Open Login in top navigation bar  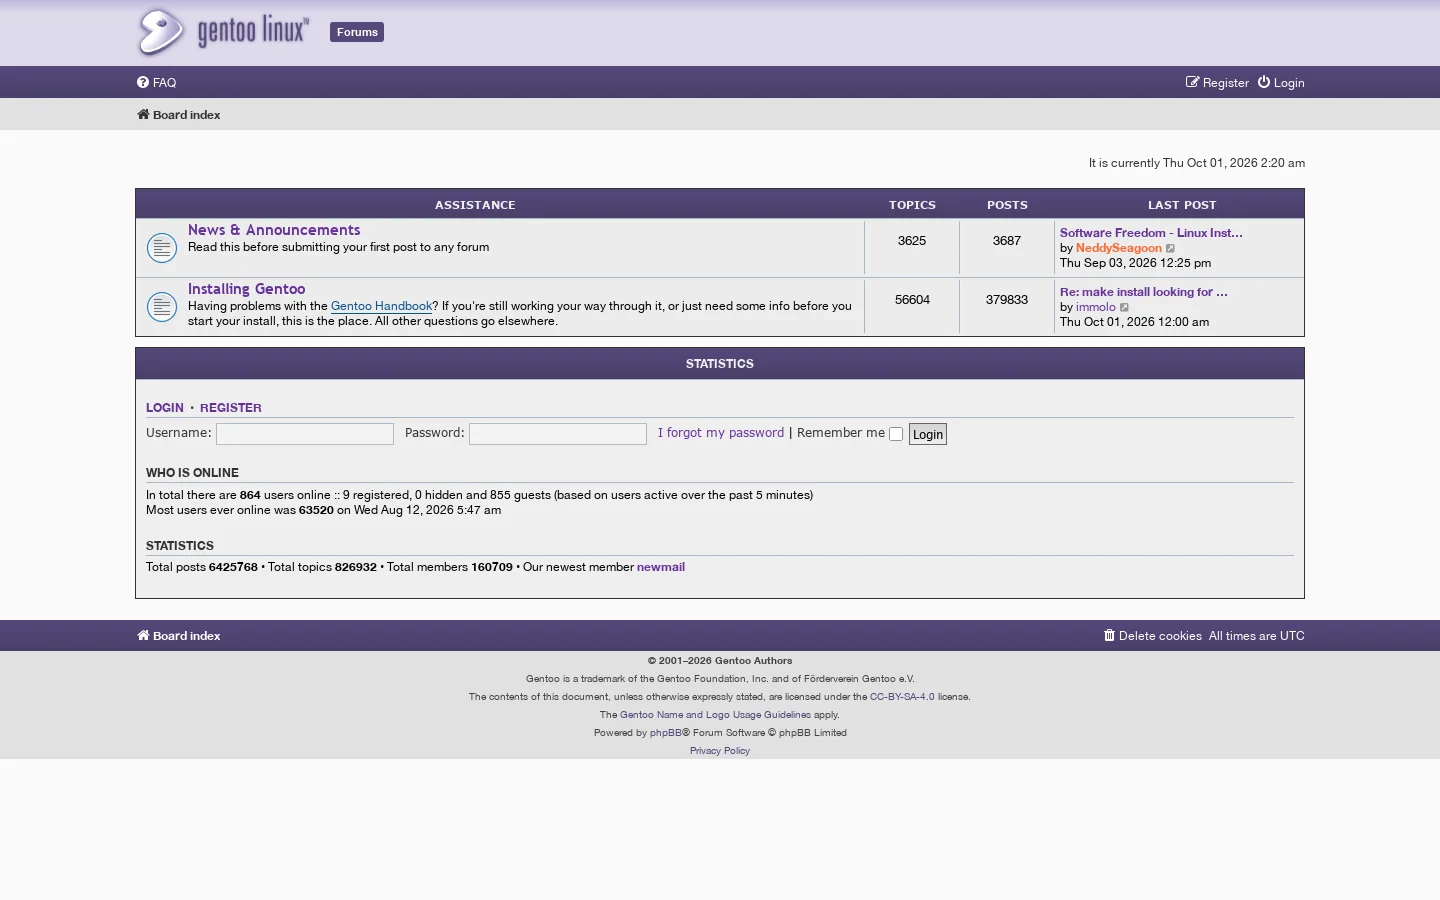[x=1281, y=83]
